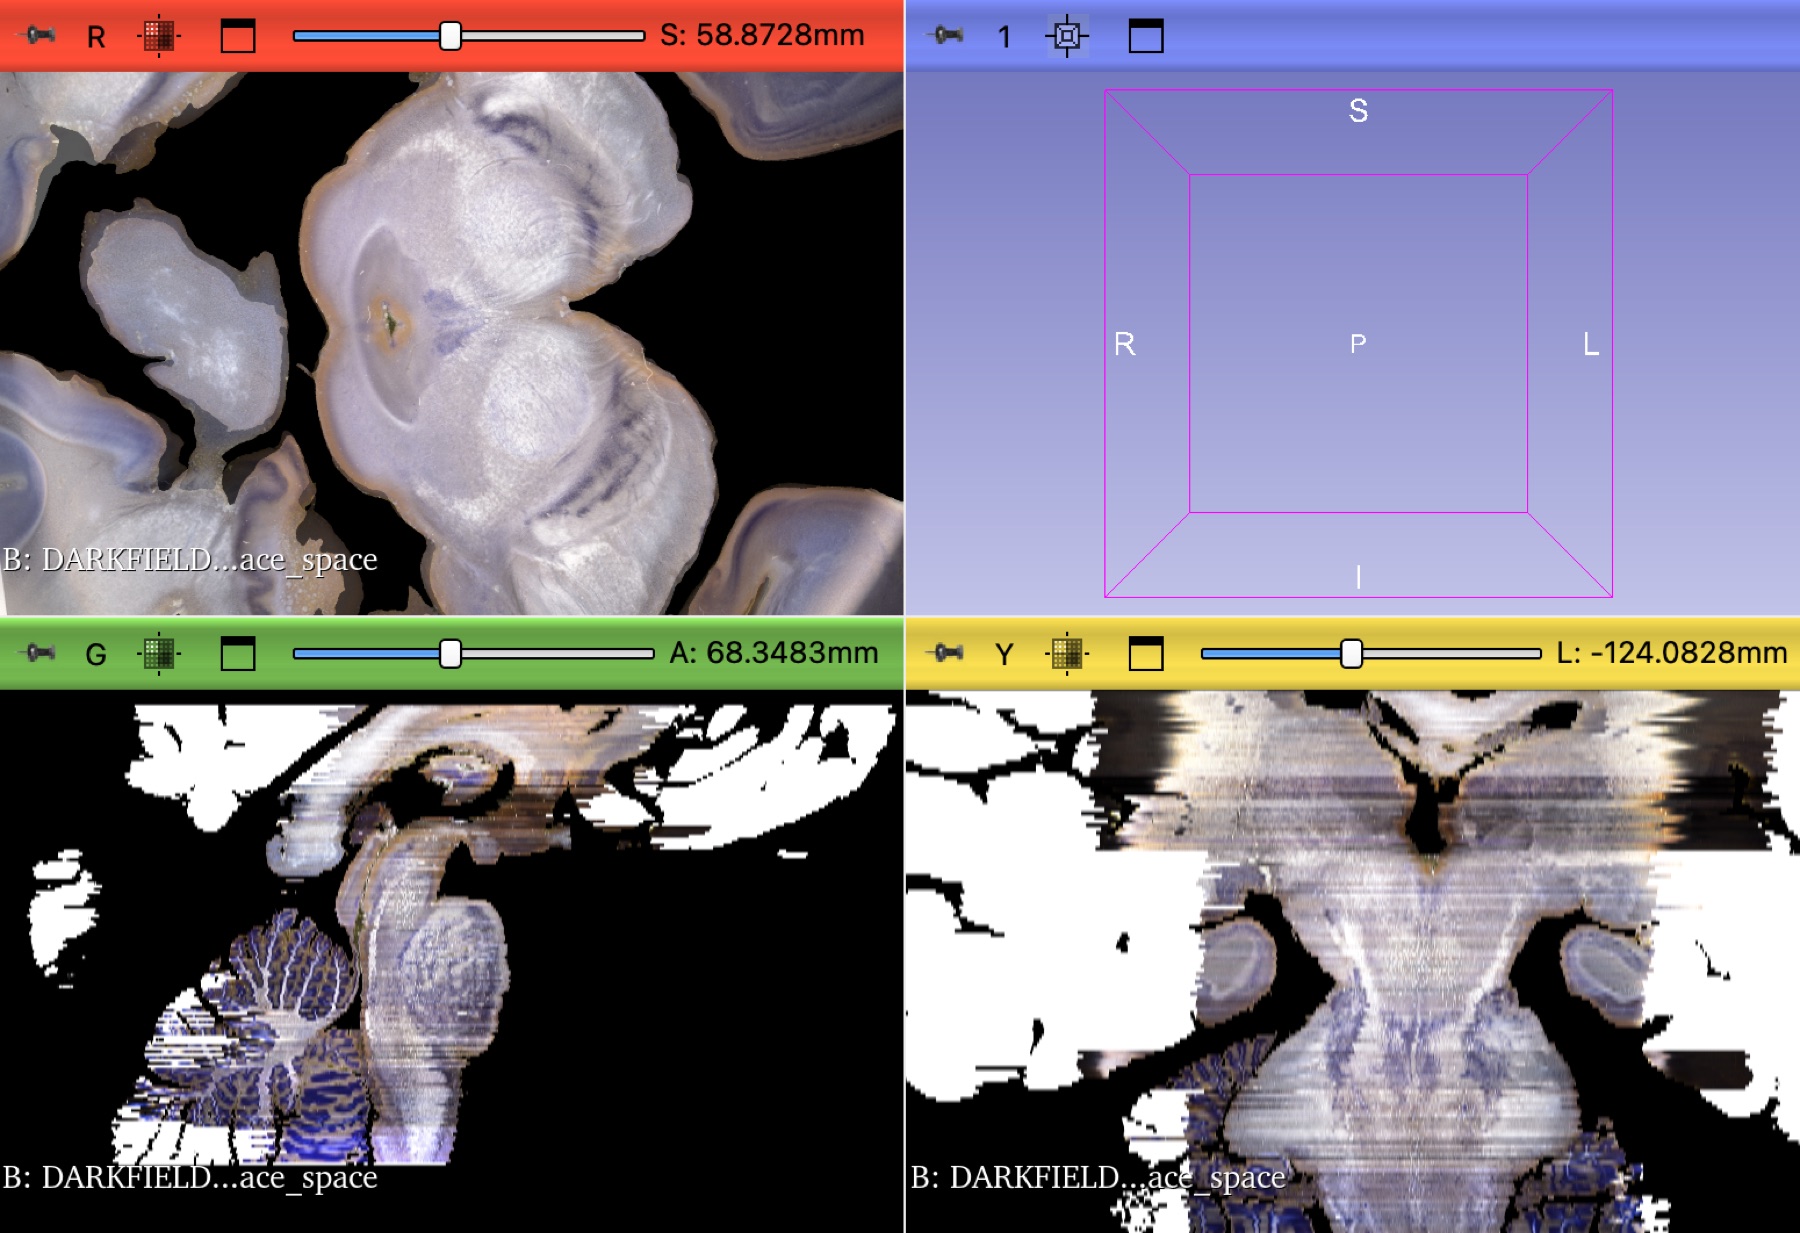Screen dimensions: 1800x1233
Task: Click the G view label in green bar
Action: coord(96,655)
